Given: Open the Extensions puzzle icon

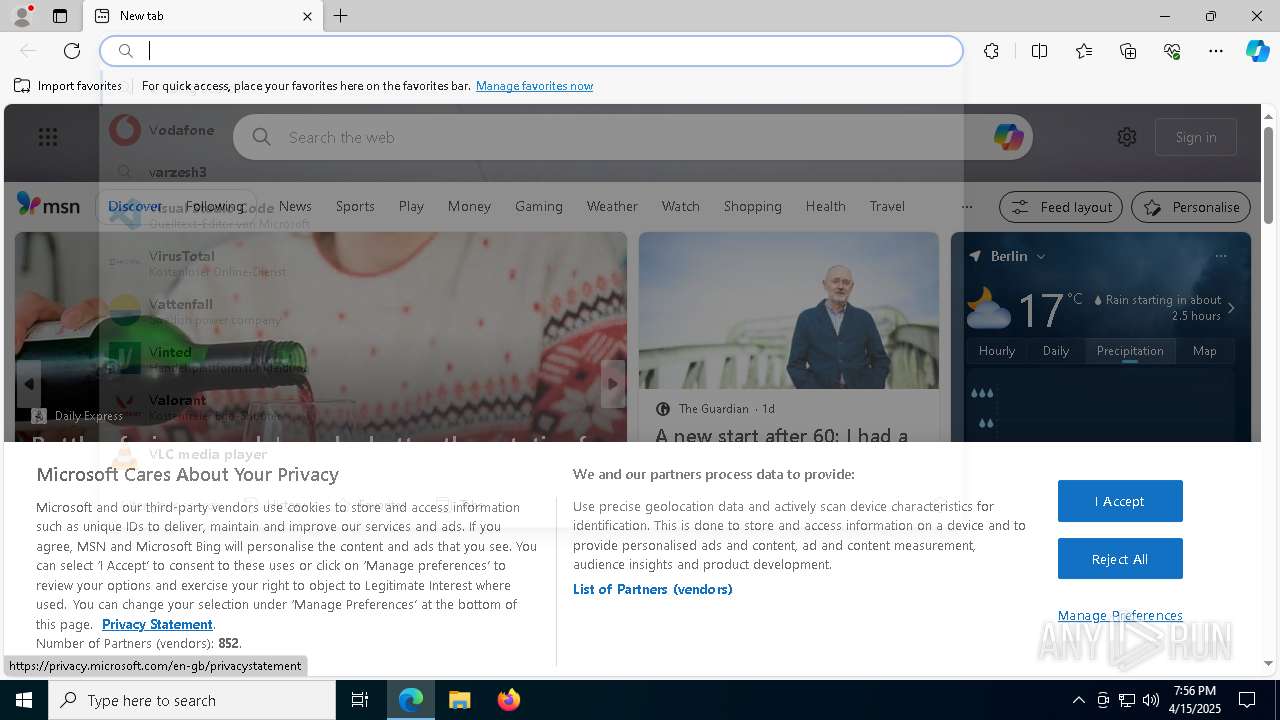Looking at the screenshot, I should pos(991,51).
